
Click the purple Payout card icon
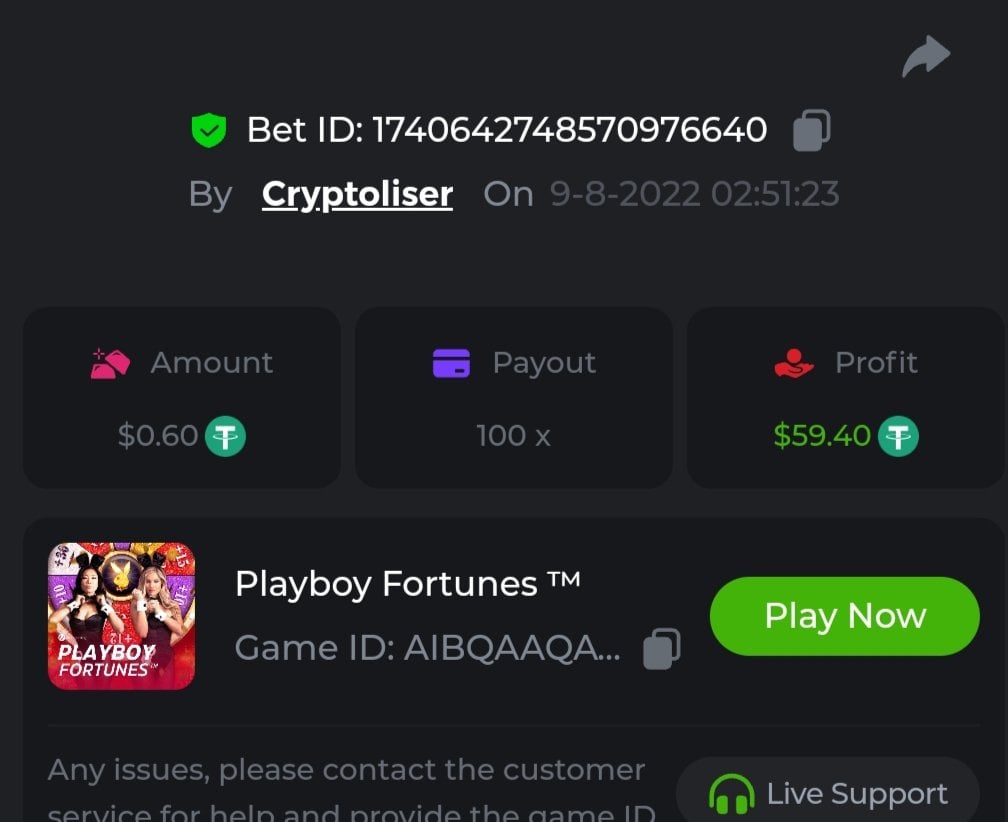click(x=451, y=363)
